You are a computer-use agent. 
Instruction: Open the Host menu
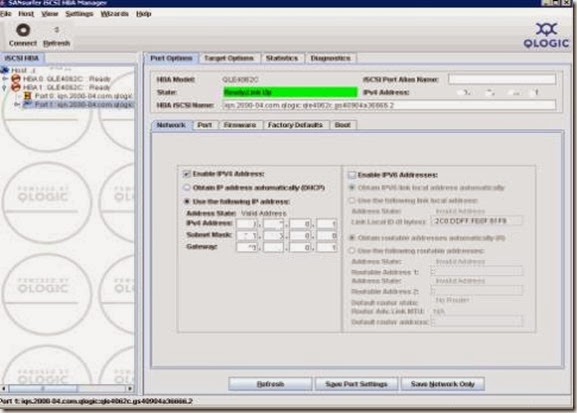26,14
